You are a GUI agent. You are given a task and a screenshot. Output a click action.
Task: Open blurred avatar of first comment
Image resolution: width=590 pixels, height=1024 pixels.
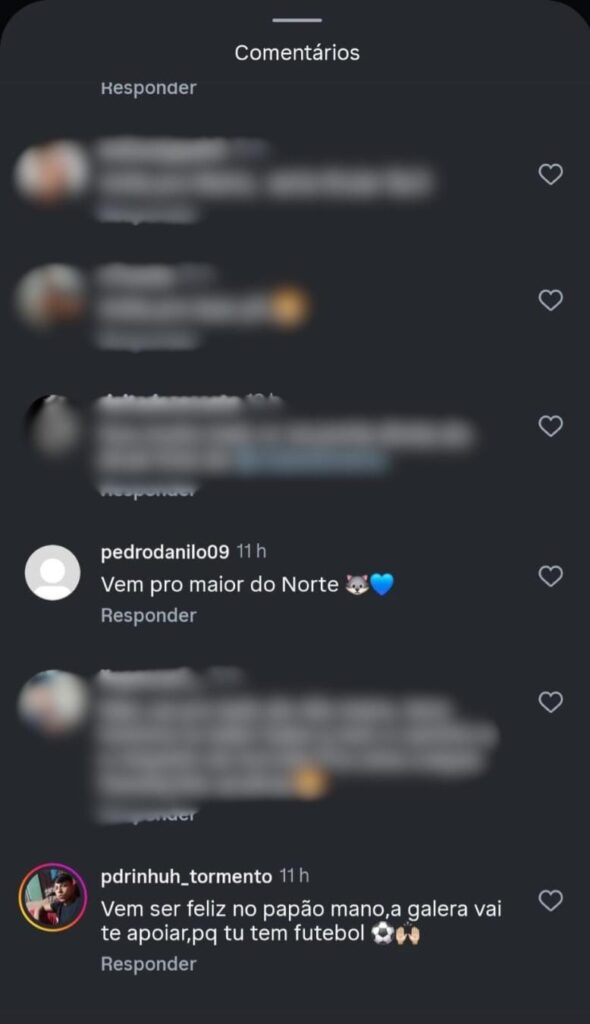tap(52, 171)
